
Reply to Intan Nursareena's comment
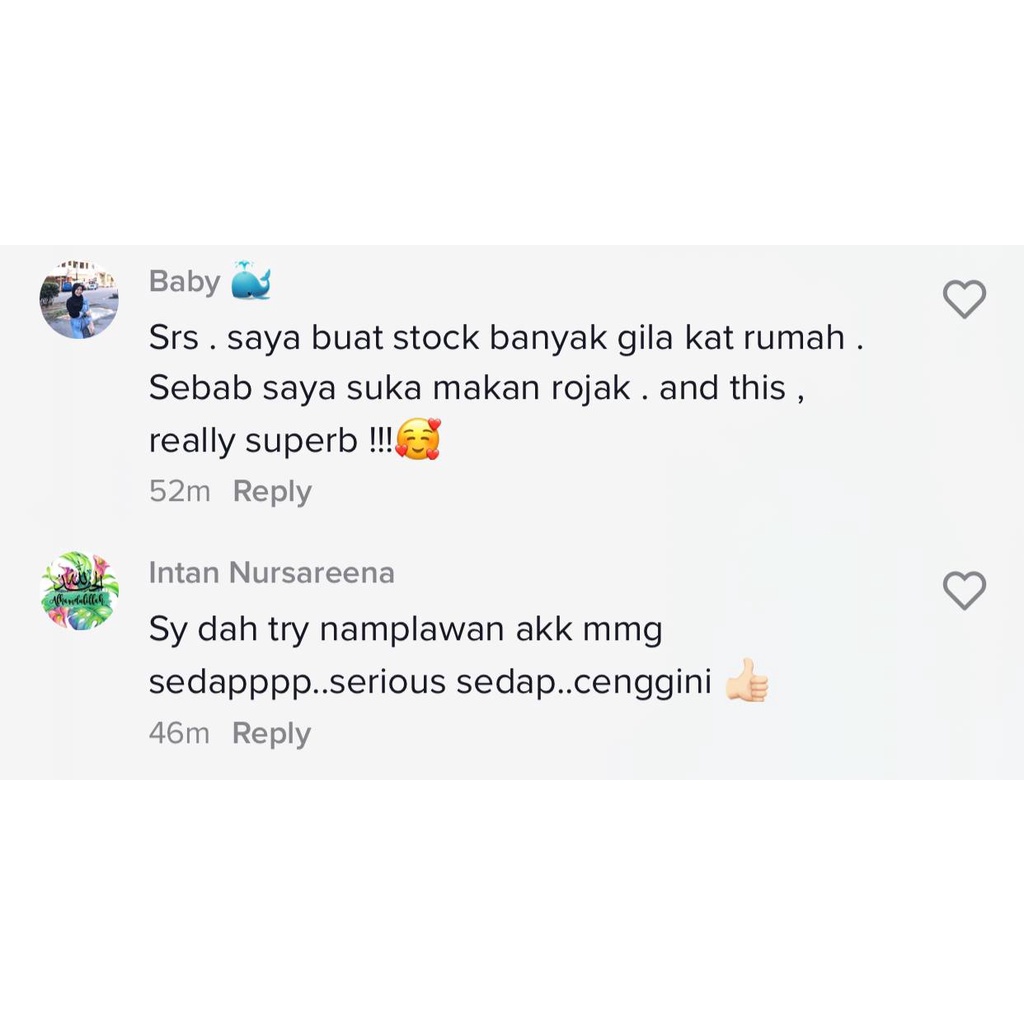click(272, 733)
